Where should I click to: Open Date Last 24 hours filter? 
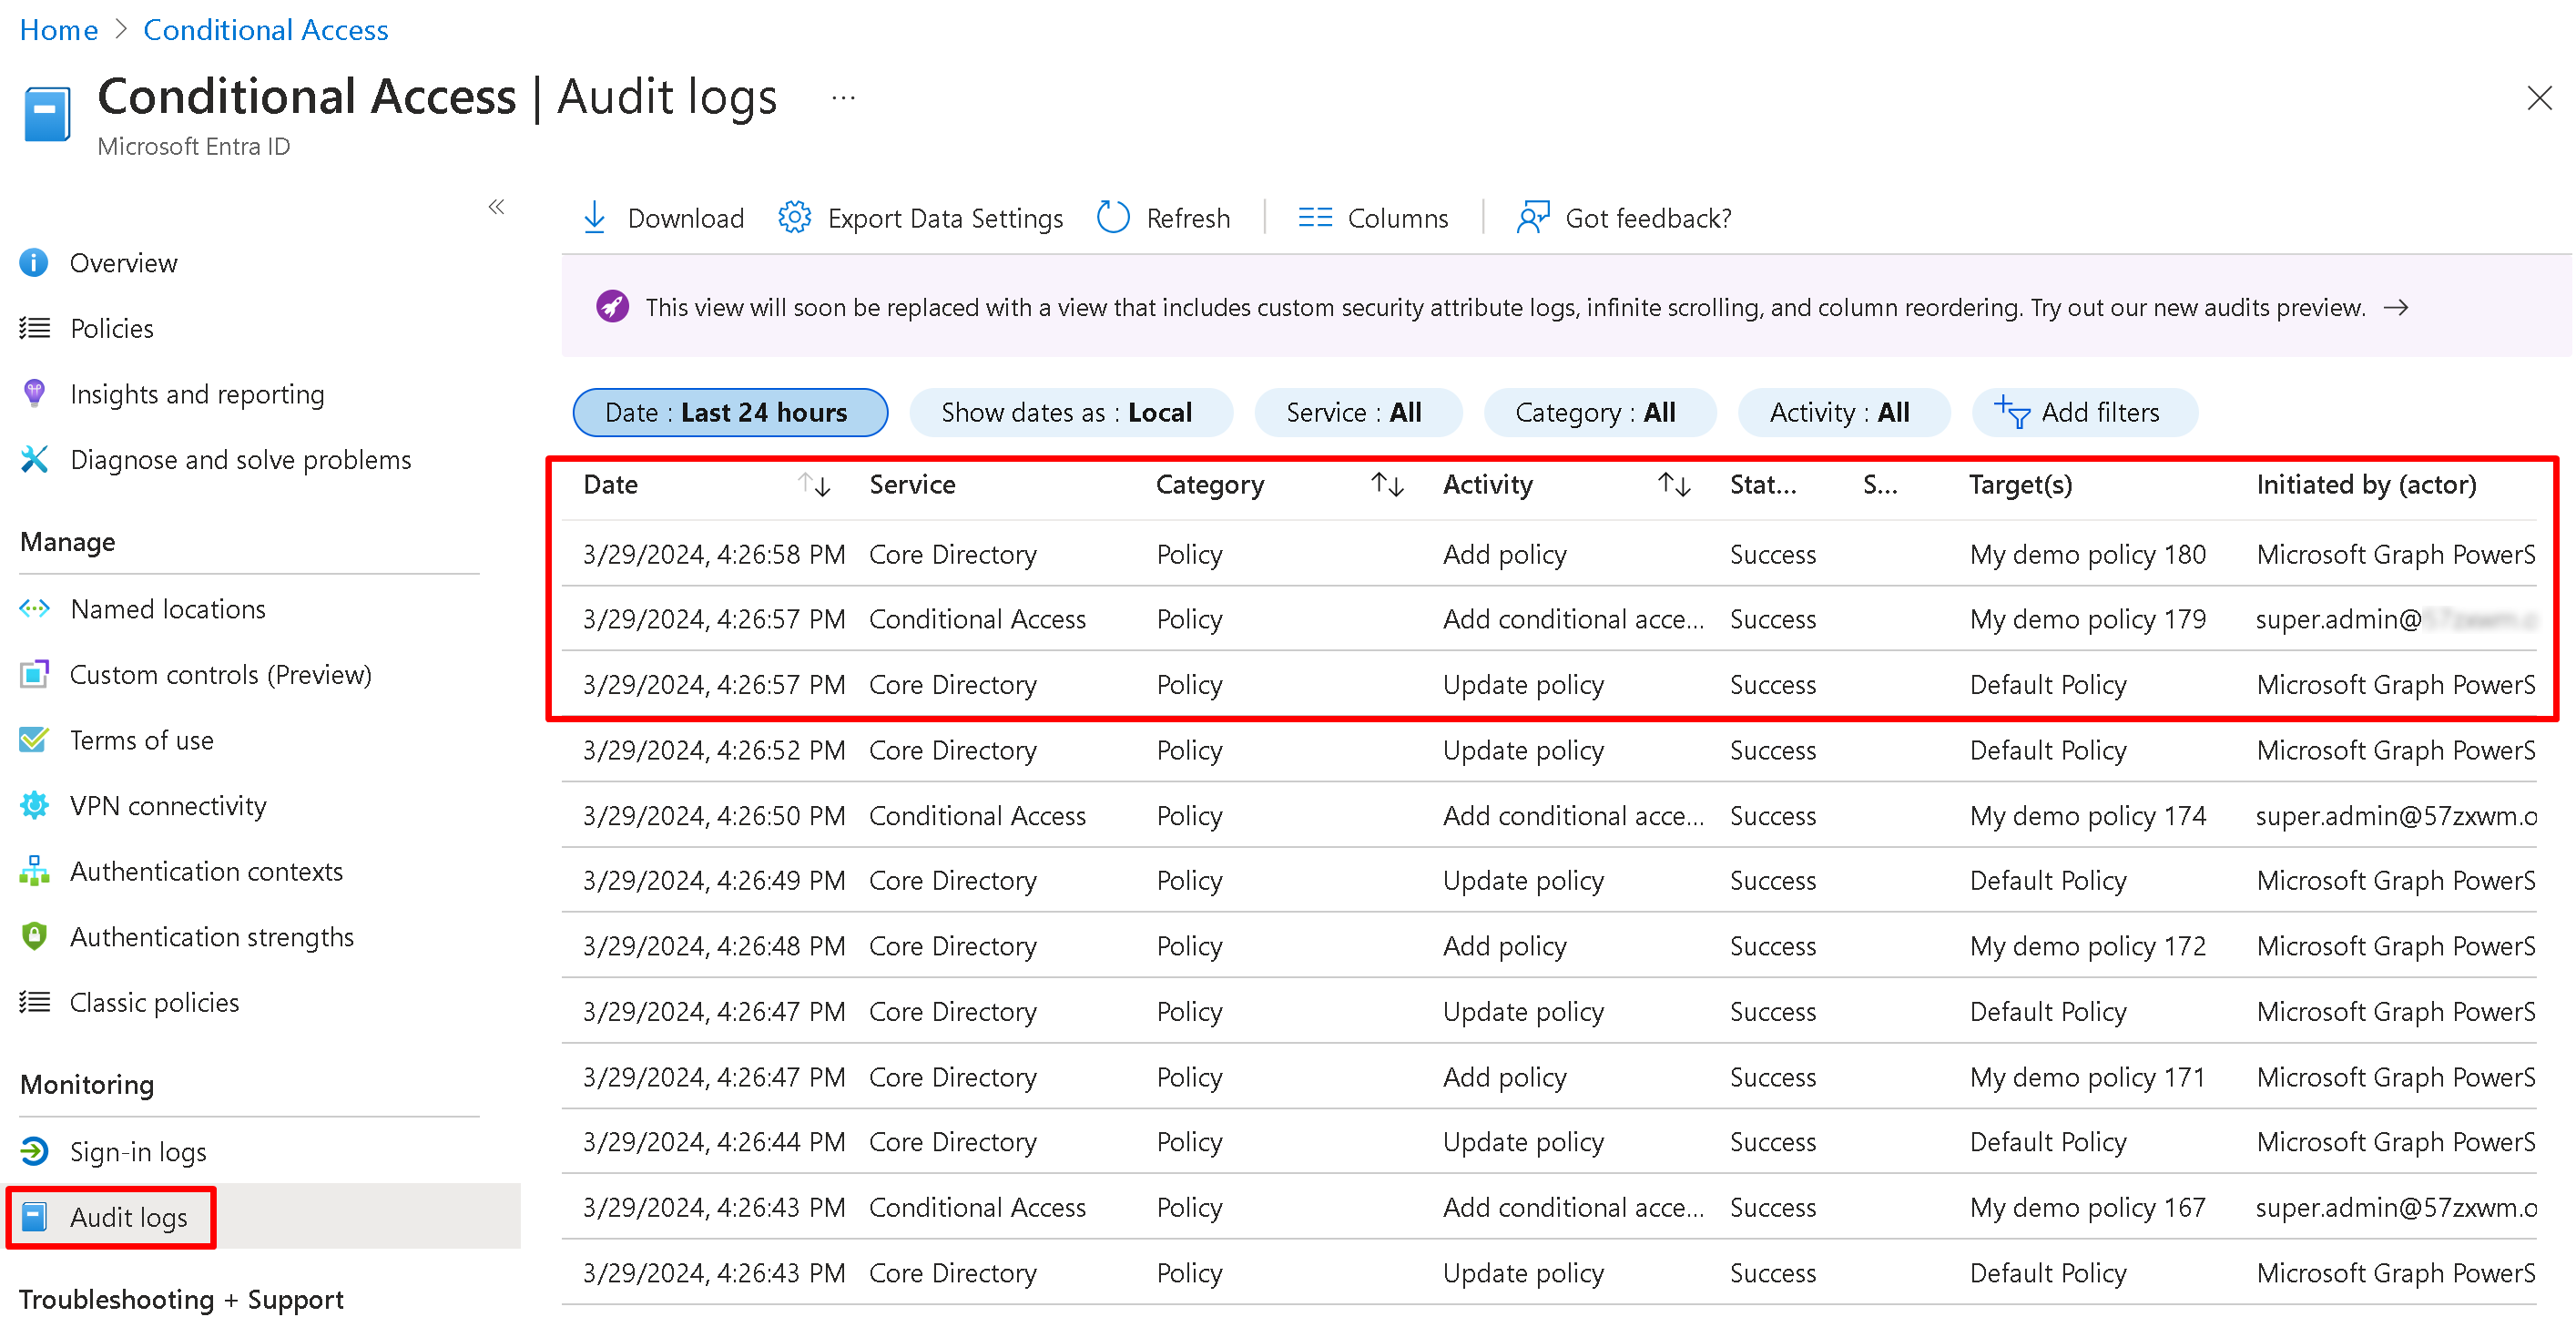[729, 412]
